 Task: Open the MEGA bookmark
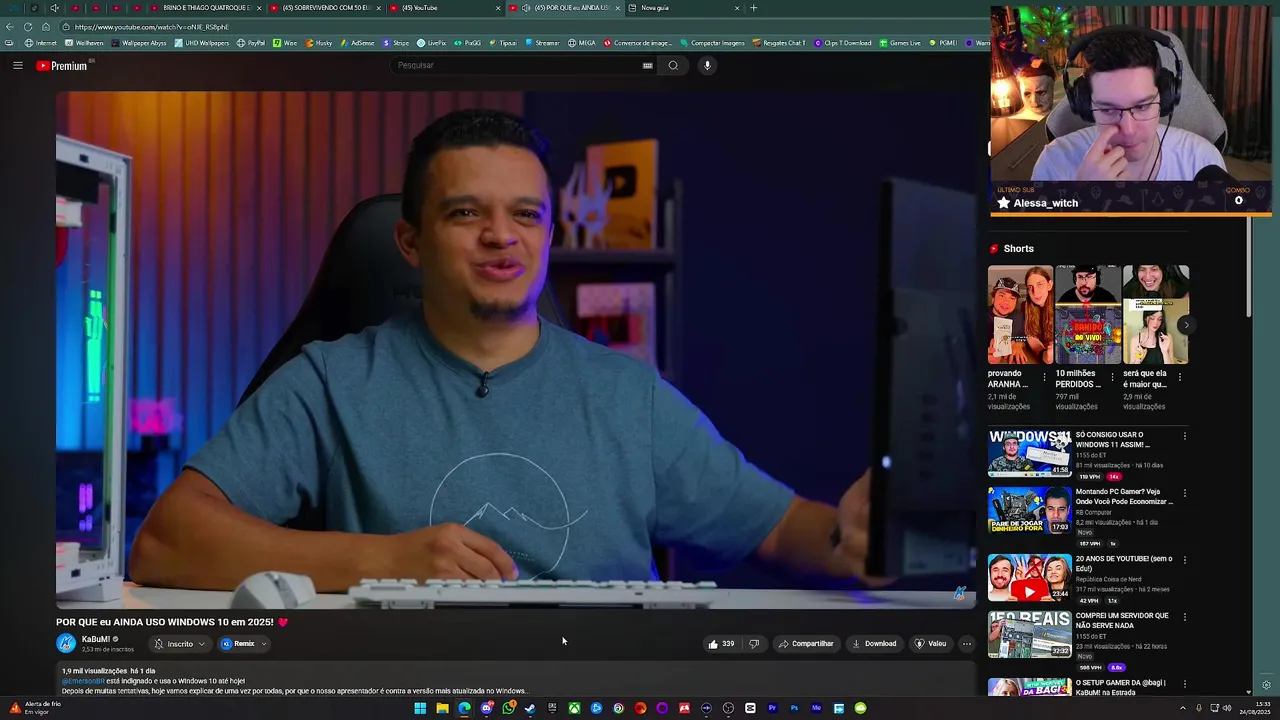click(x=582, y=43)
